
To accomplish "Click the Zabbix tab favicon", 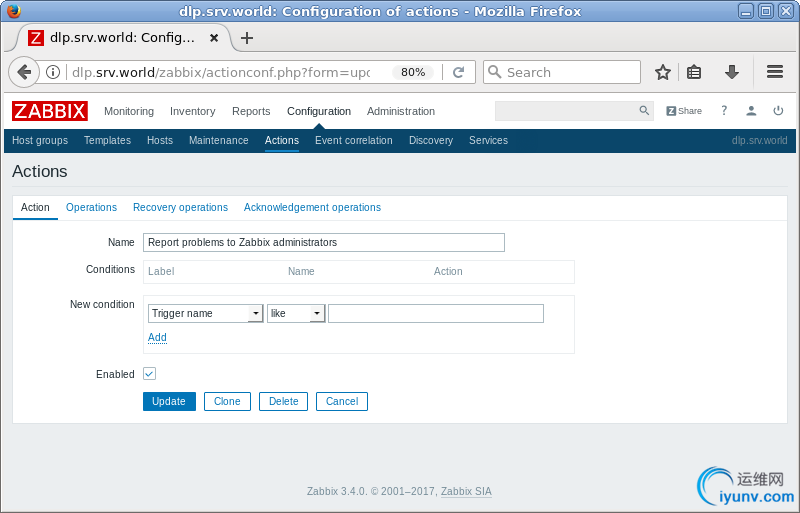I will pos(35,38).
